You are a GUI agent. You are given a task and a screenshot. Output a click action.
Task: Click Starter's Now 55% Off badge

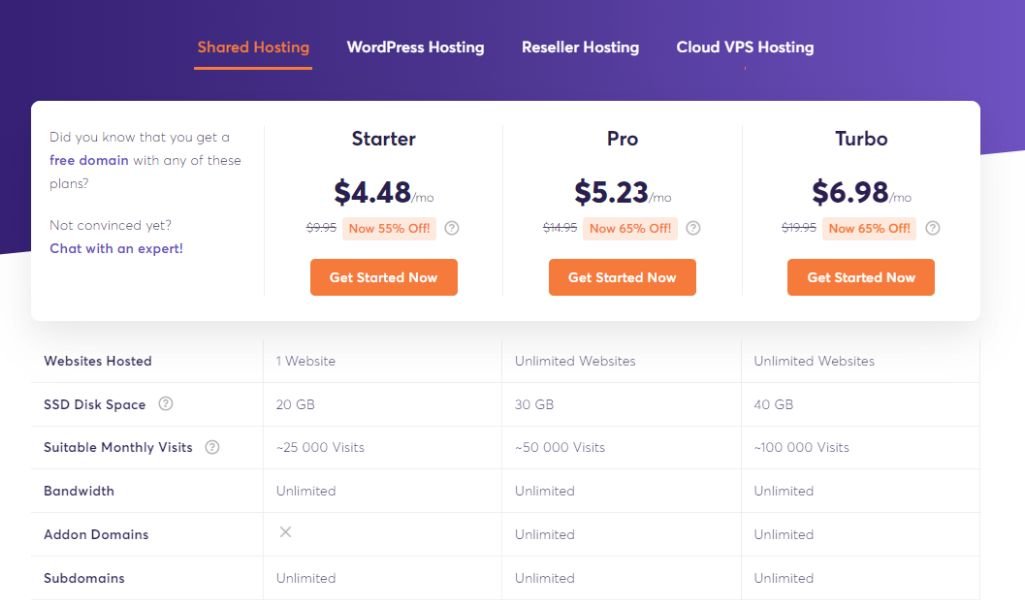point(389,228)
